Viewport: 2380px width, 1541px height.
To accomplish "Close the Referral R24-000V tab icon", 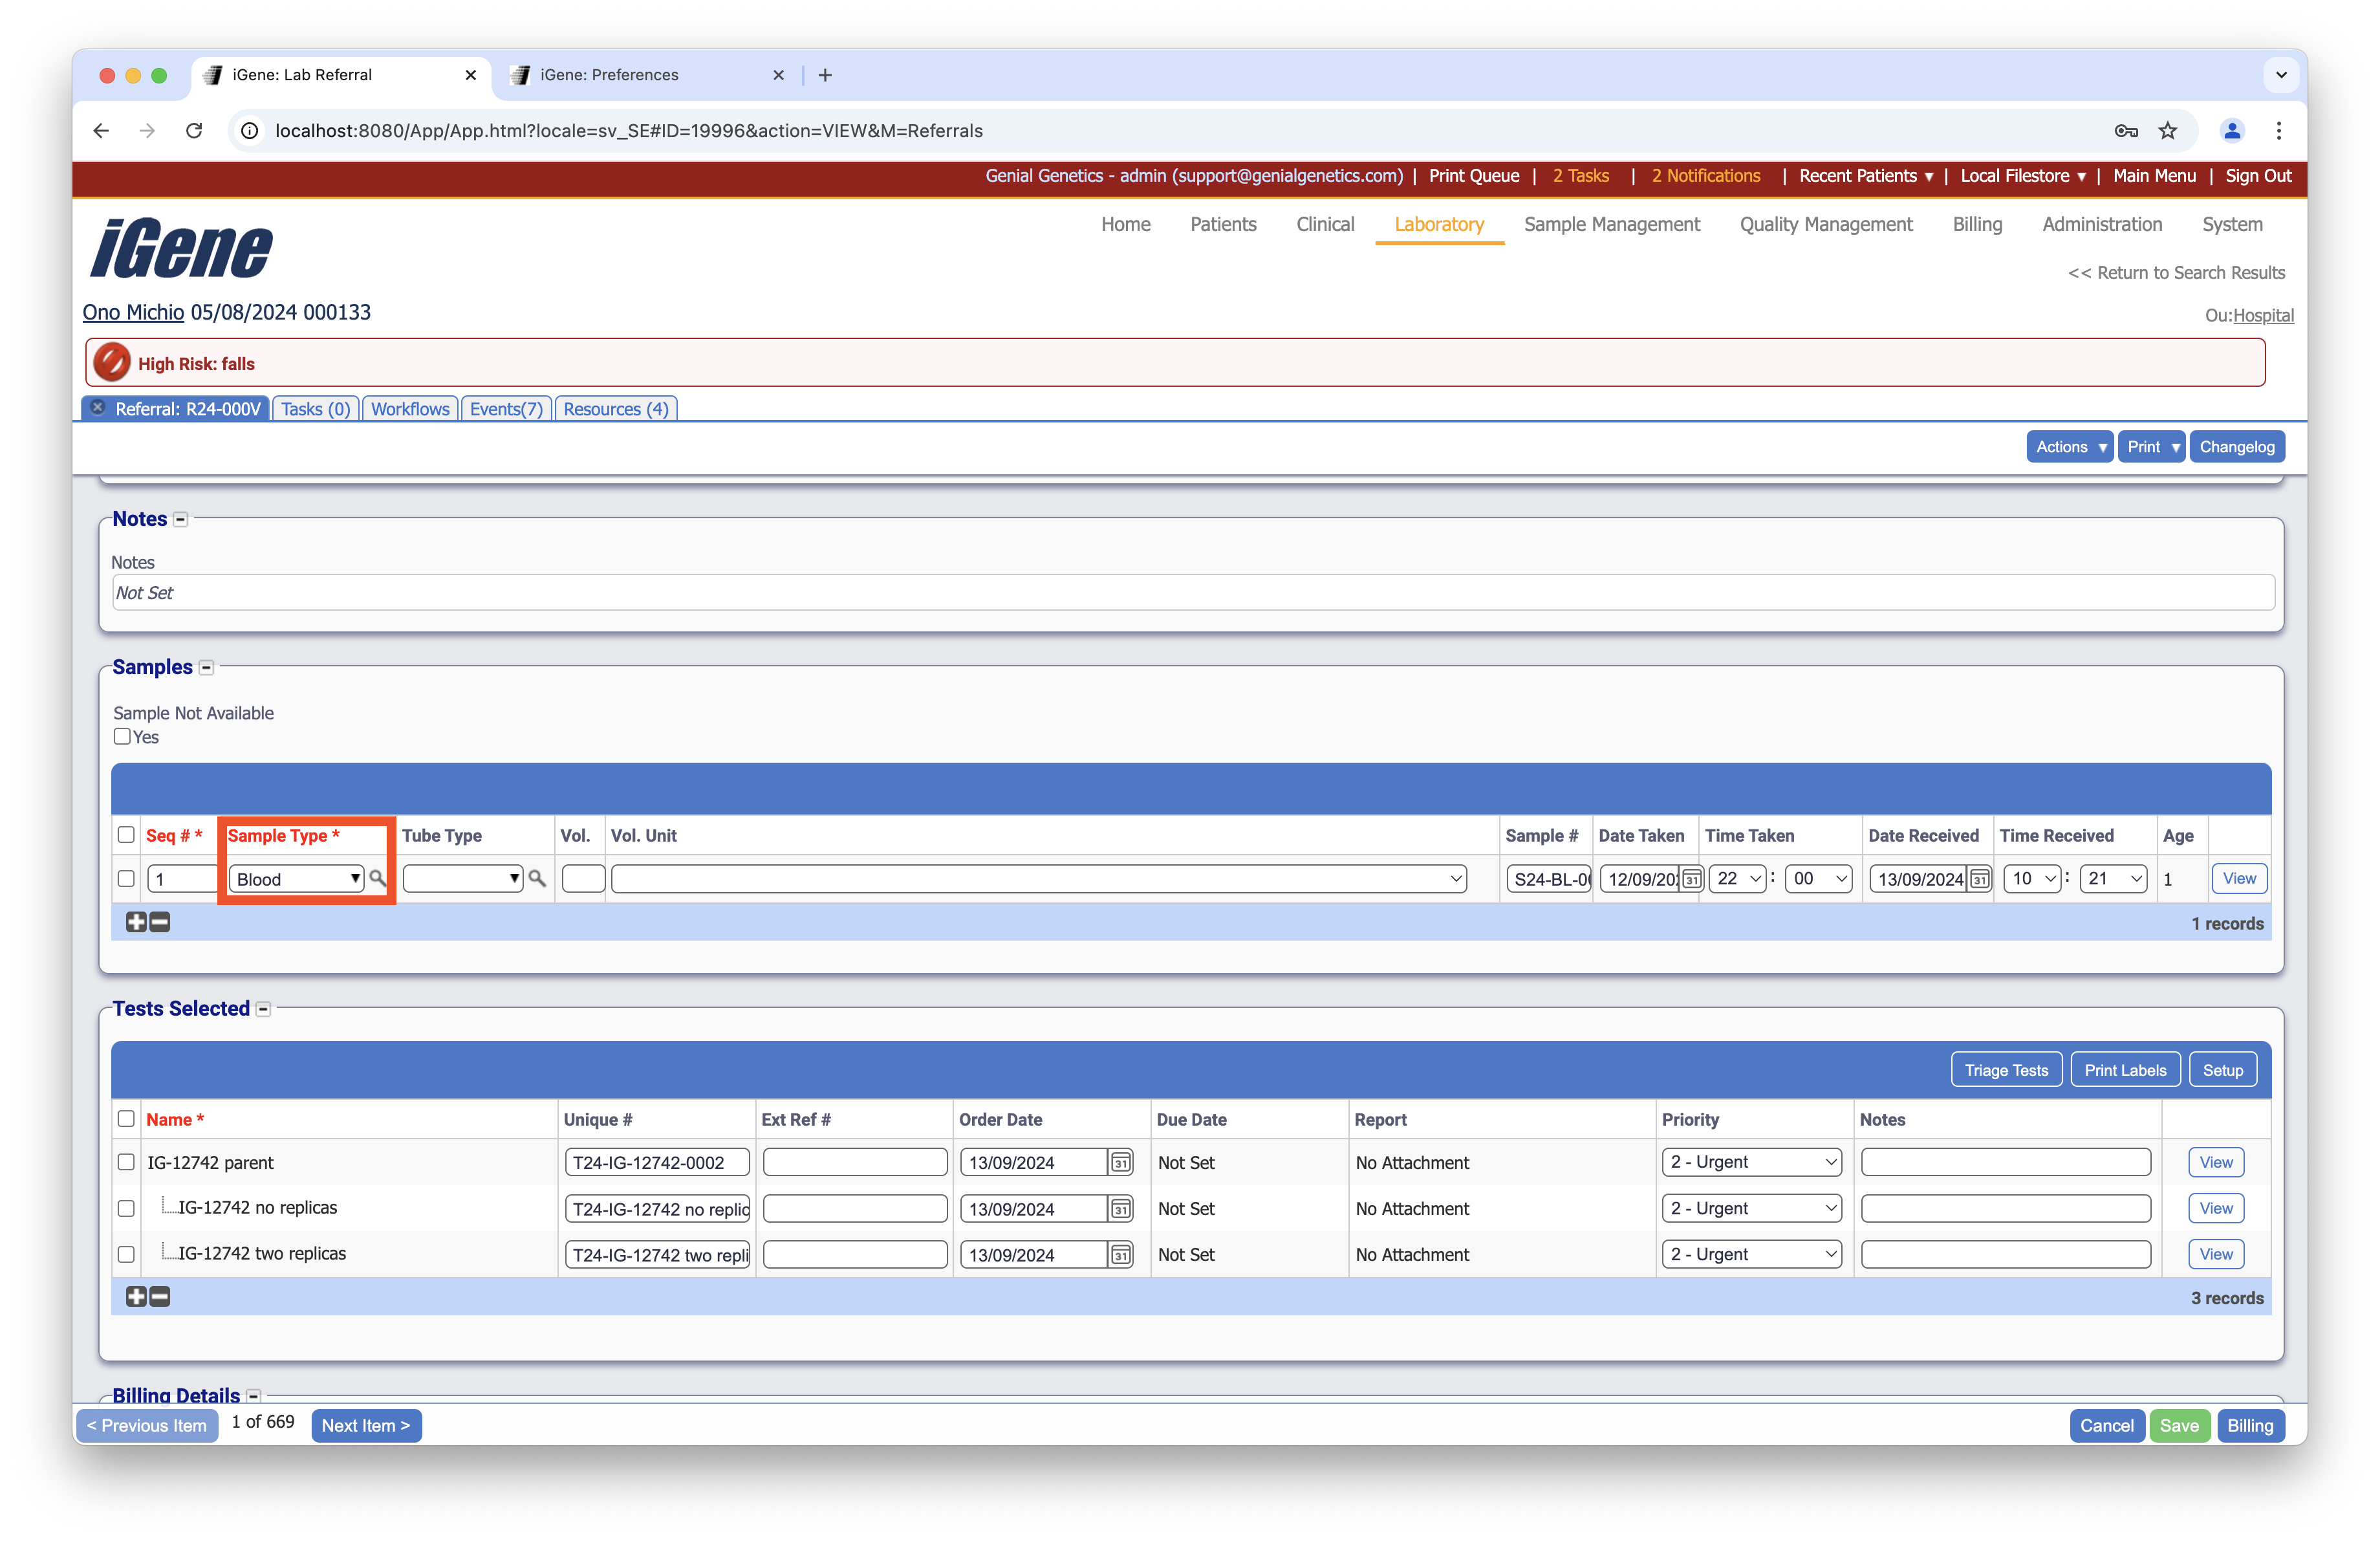I will coord(98,408).
